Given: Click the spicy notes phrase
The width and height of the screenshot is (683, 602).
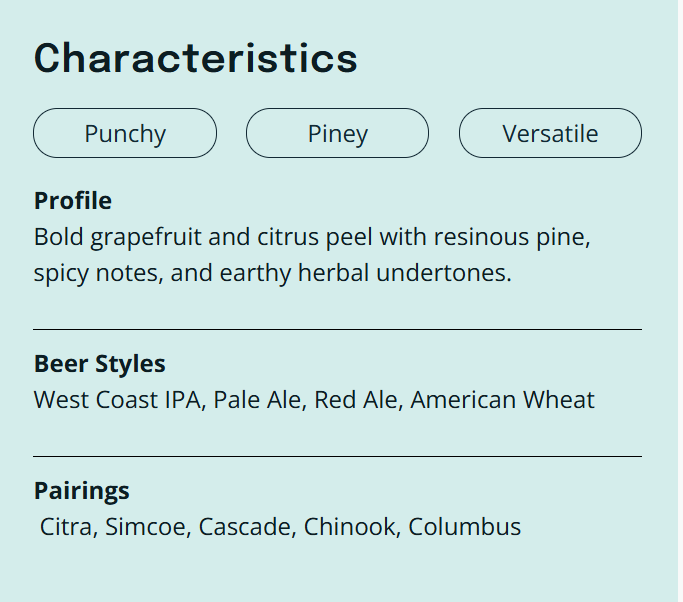Looking at the screenshot, I should click(x=97, y=273).
